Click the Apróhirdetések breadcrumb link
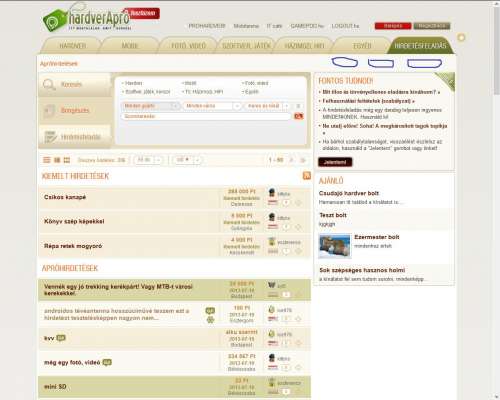Image resolution: width=500 pixels, height=400 pixels. 59,64
